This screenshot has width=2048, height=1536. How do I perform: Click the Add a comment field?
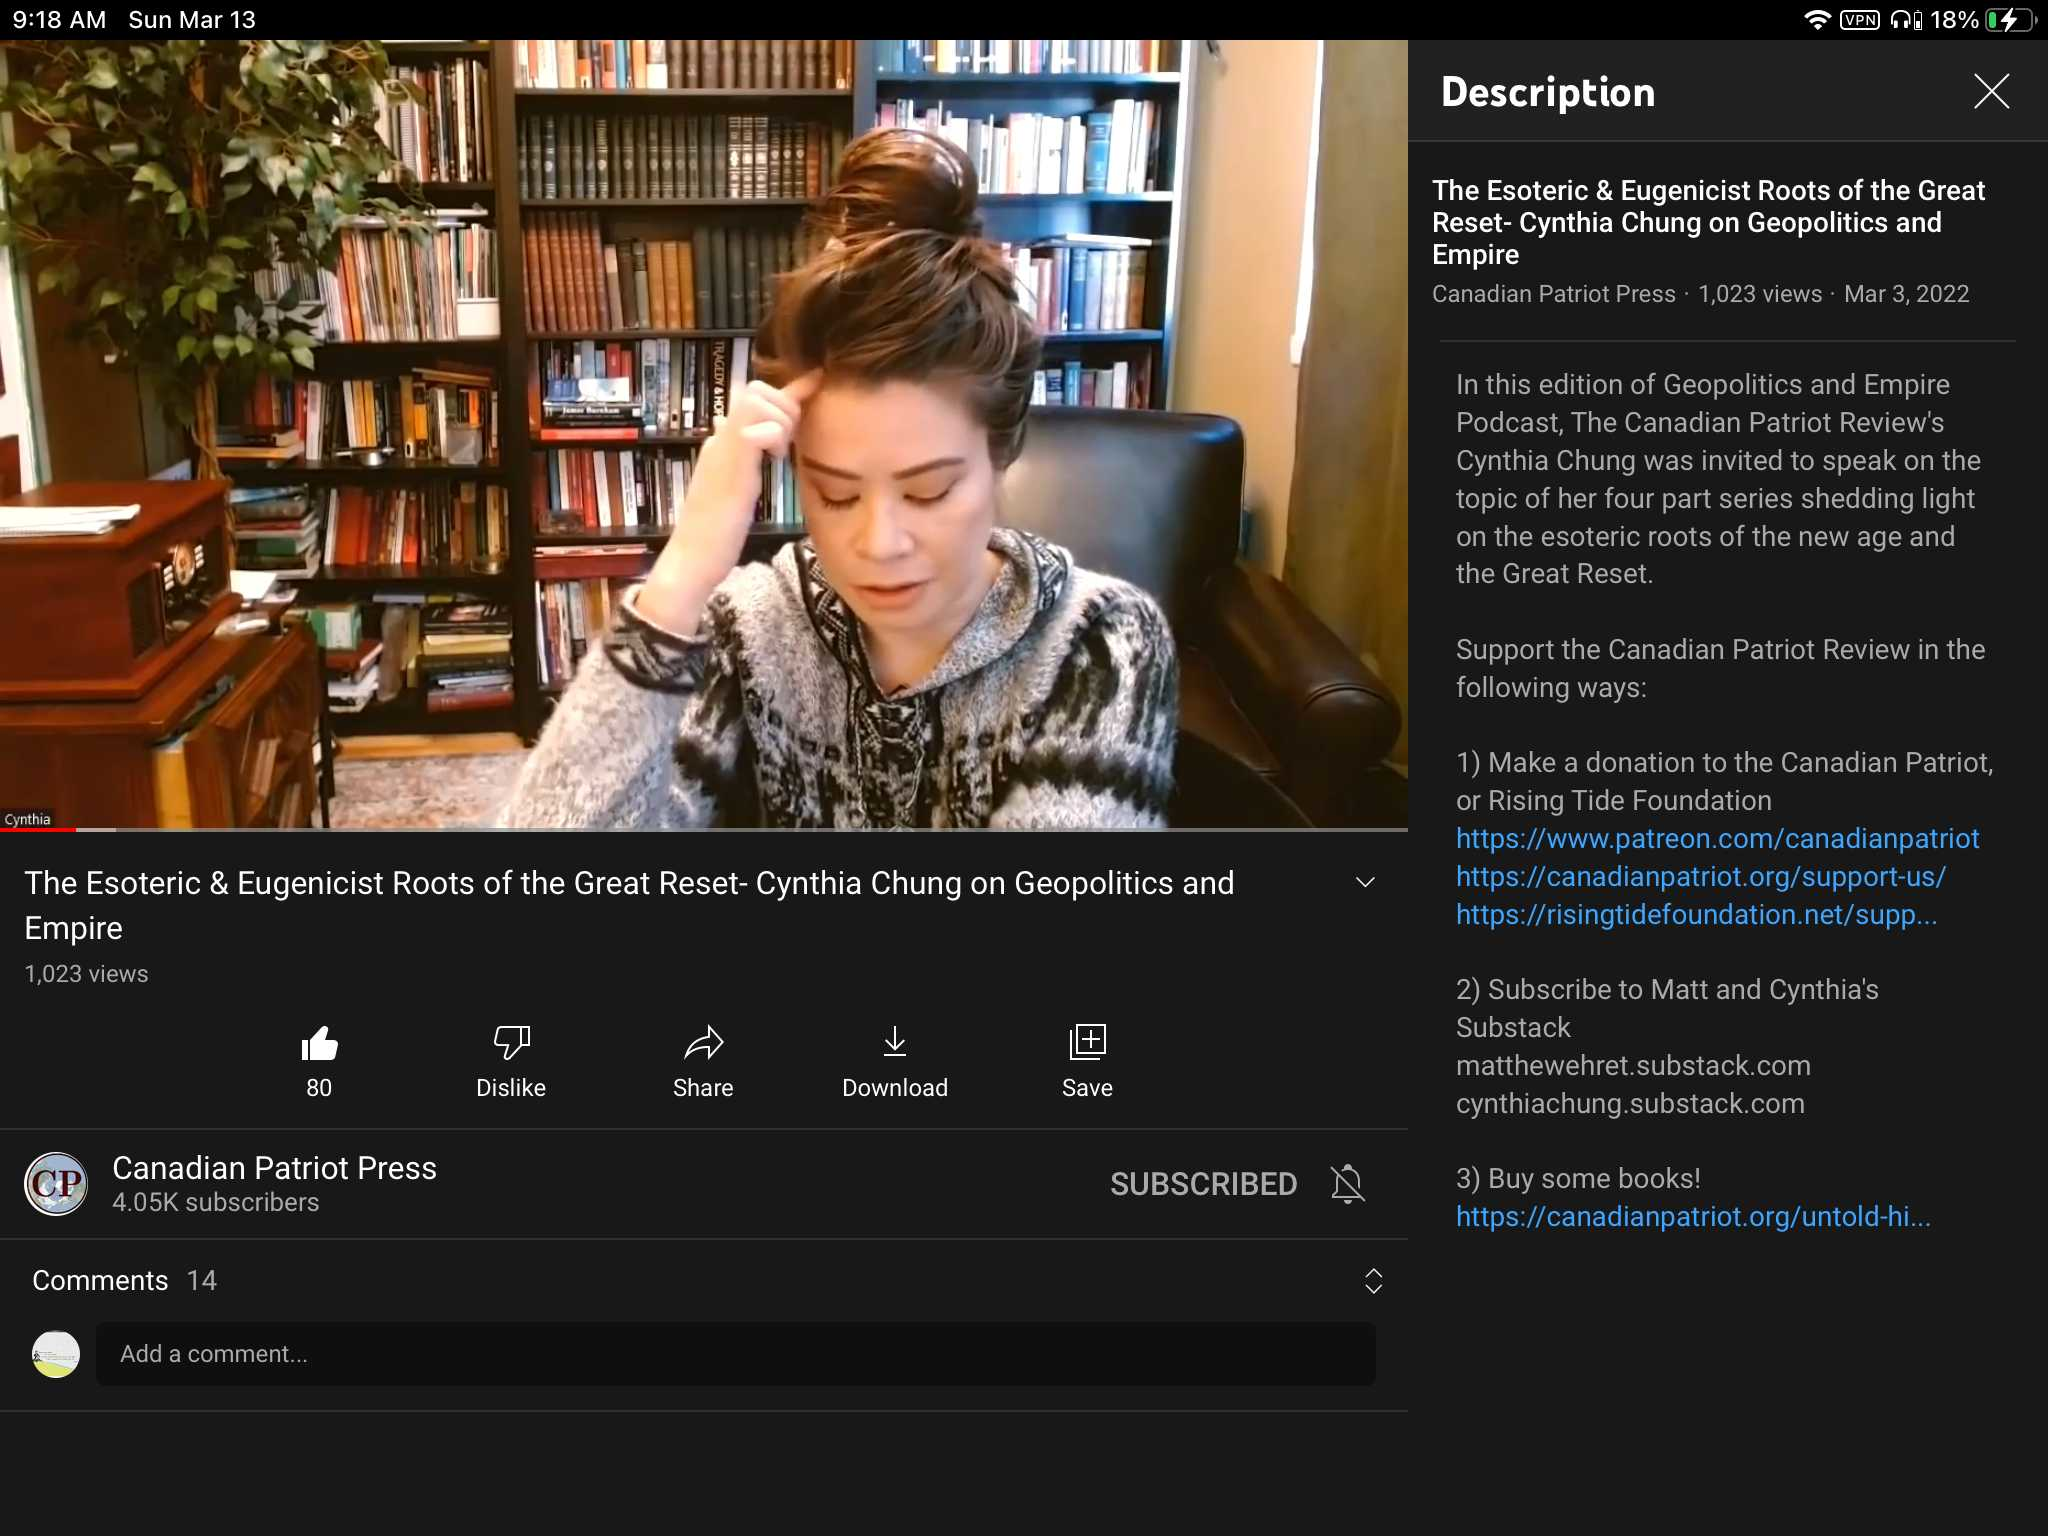(x=736, y=1354)
